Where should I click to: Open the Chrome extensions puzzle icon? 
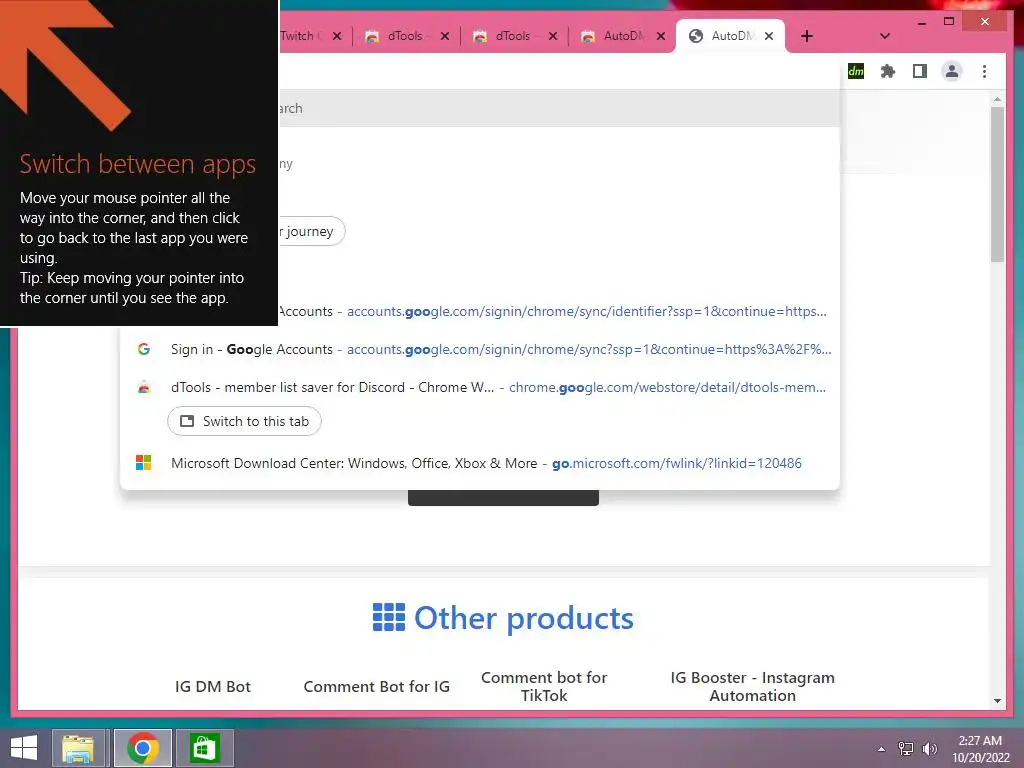click(888, 71)
